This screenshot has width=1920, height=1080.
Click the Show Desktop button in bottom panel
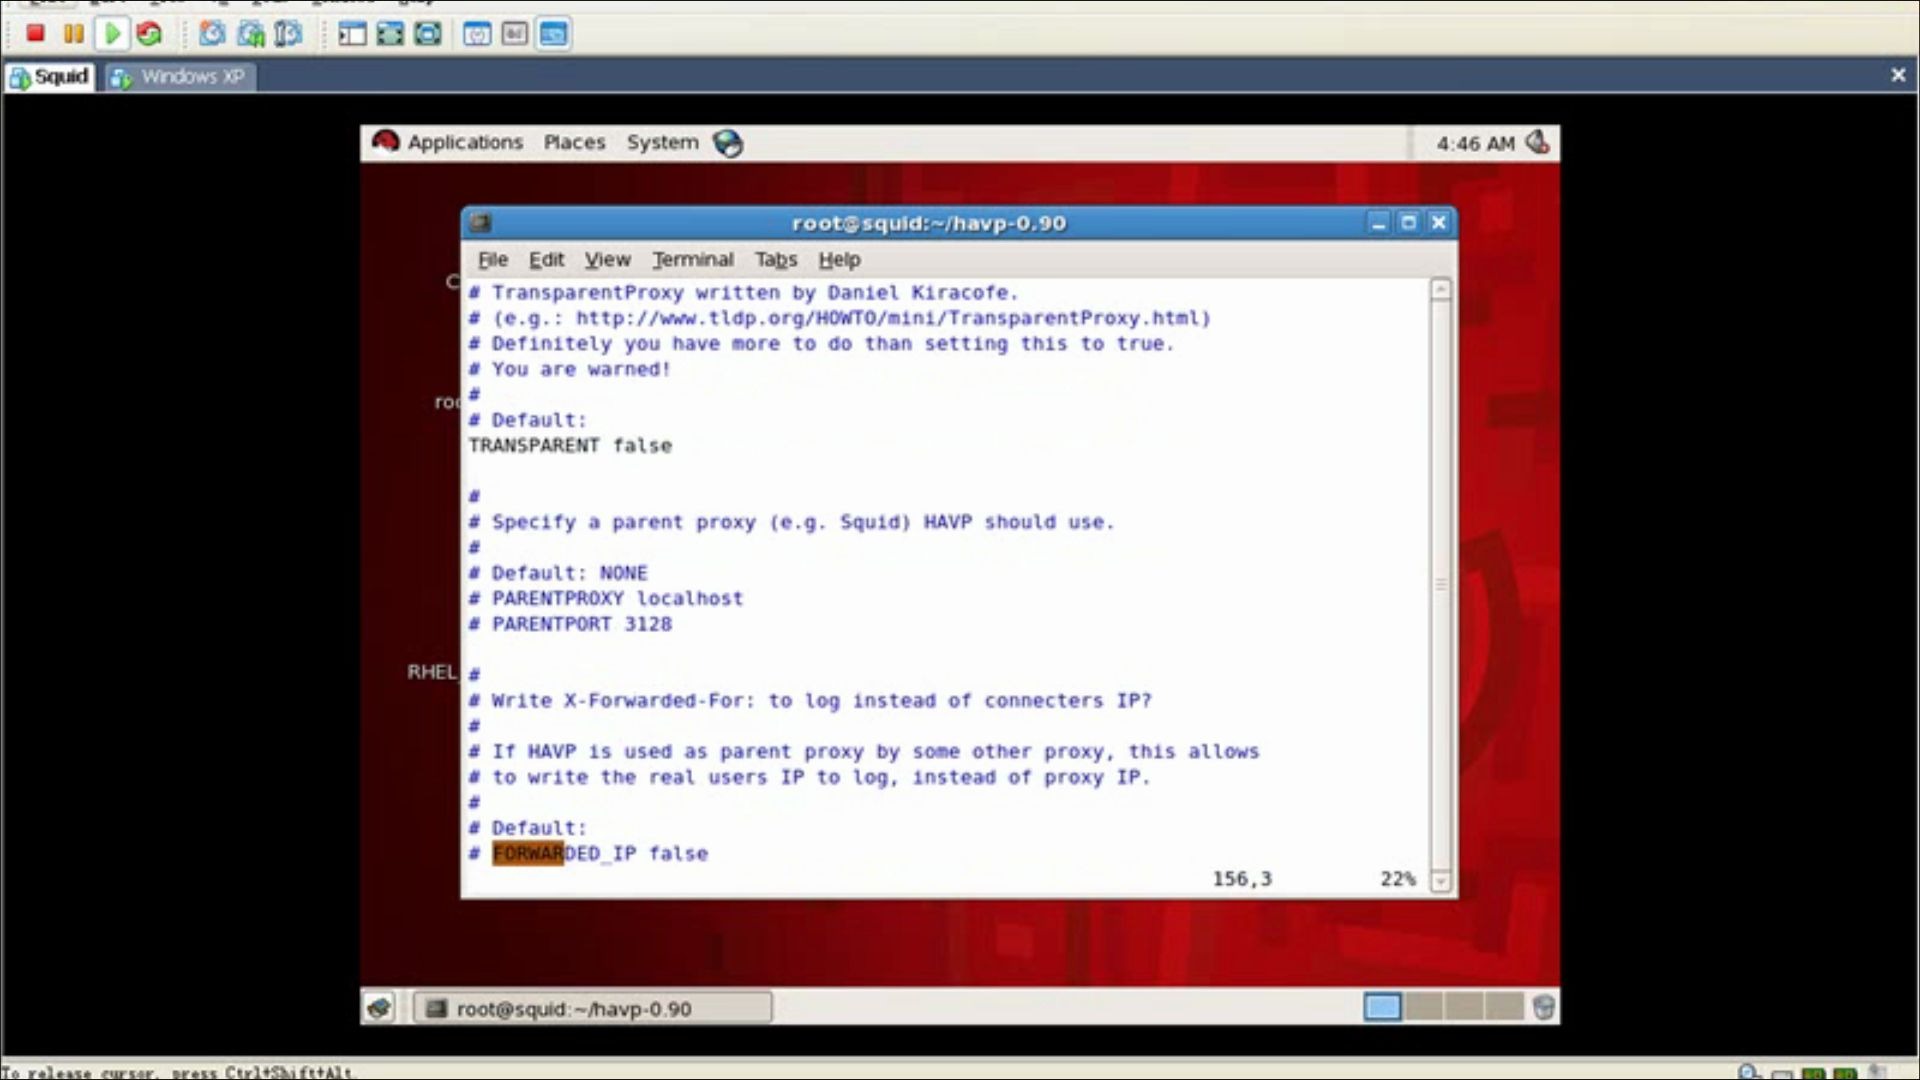coord(379,1007)
